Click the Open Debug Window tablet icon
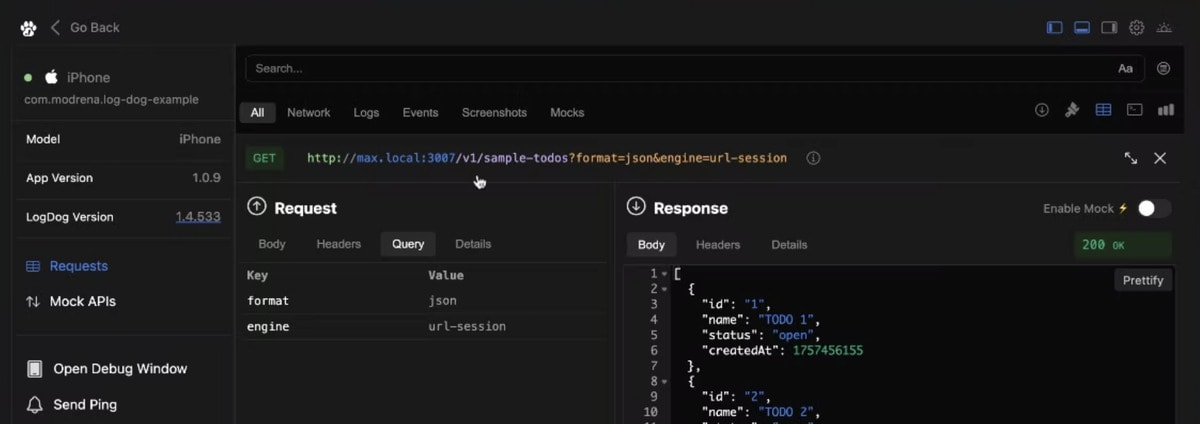The image size is (1200, 424). tap(35, 369)
